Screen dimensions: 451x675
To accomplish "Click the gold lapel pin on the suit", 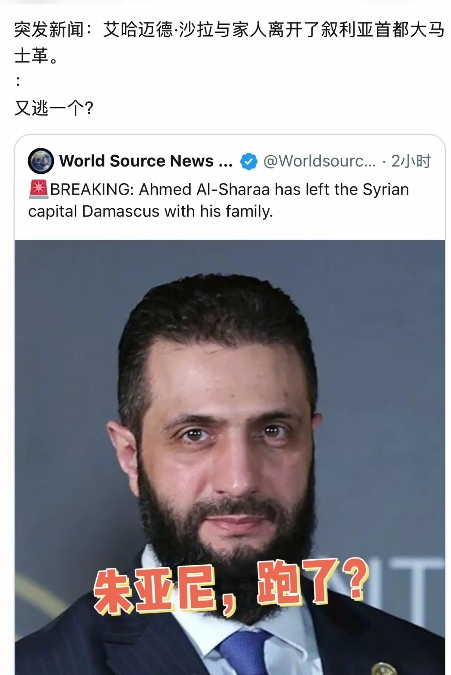I will click(384, 669).
